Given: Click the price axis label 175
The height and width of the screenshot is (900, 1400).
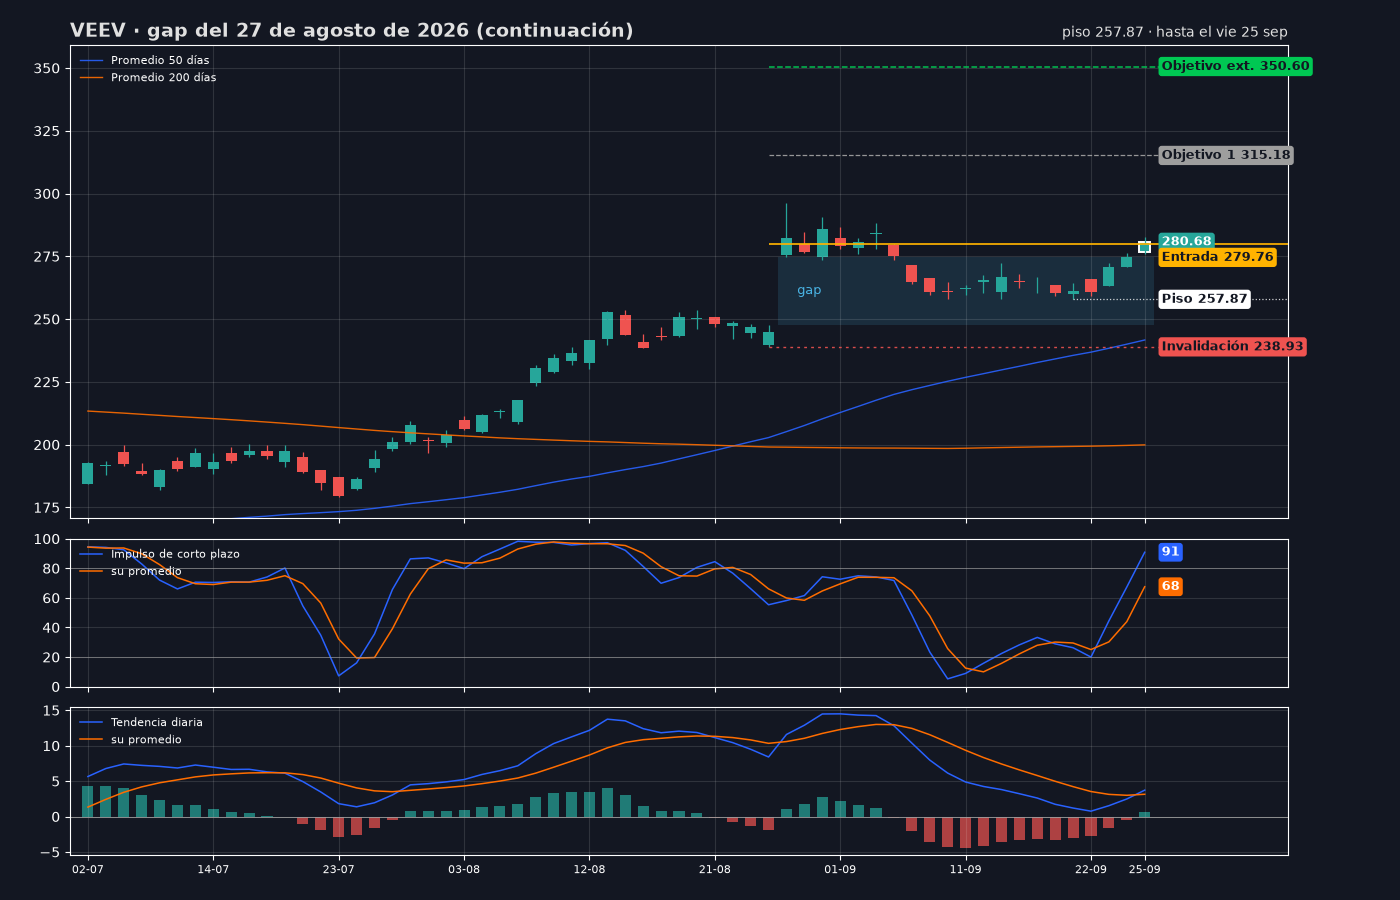Looking at the screenshot, I should click(47, 508).
